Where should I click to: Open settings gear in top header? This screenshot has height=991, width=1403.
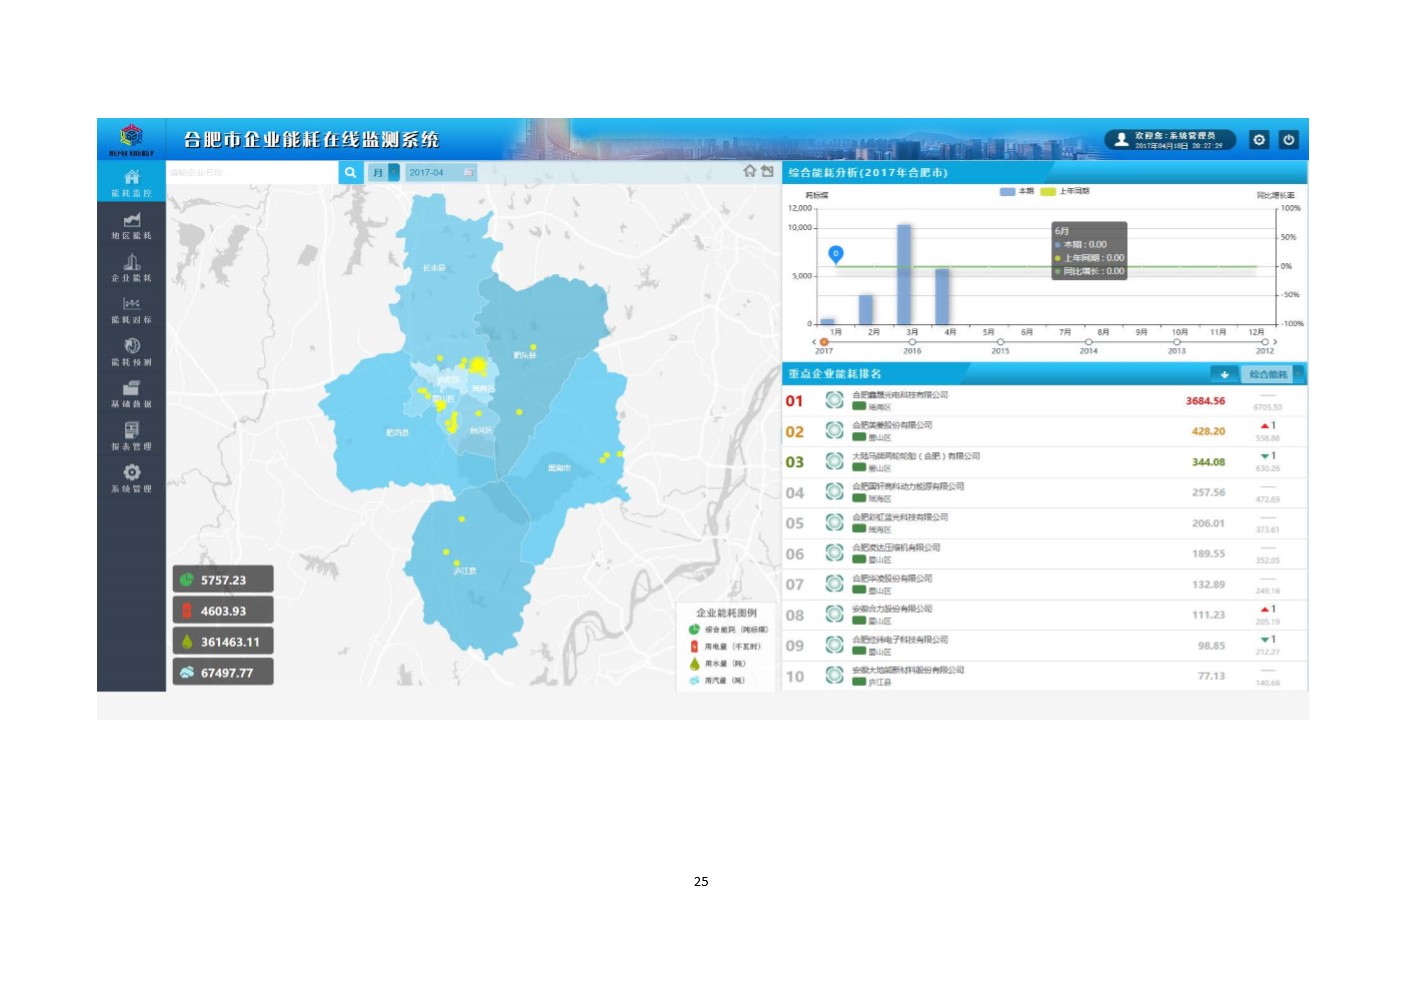(1259, 140)
